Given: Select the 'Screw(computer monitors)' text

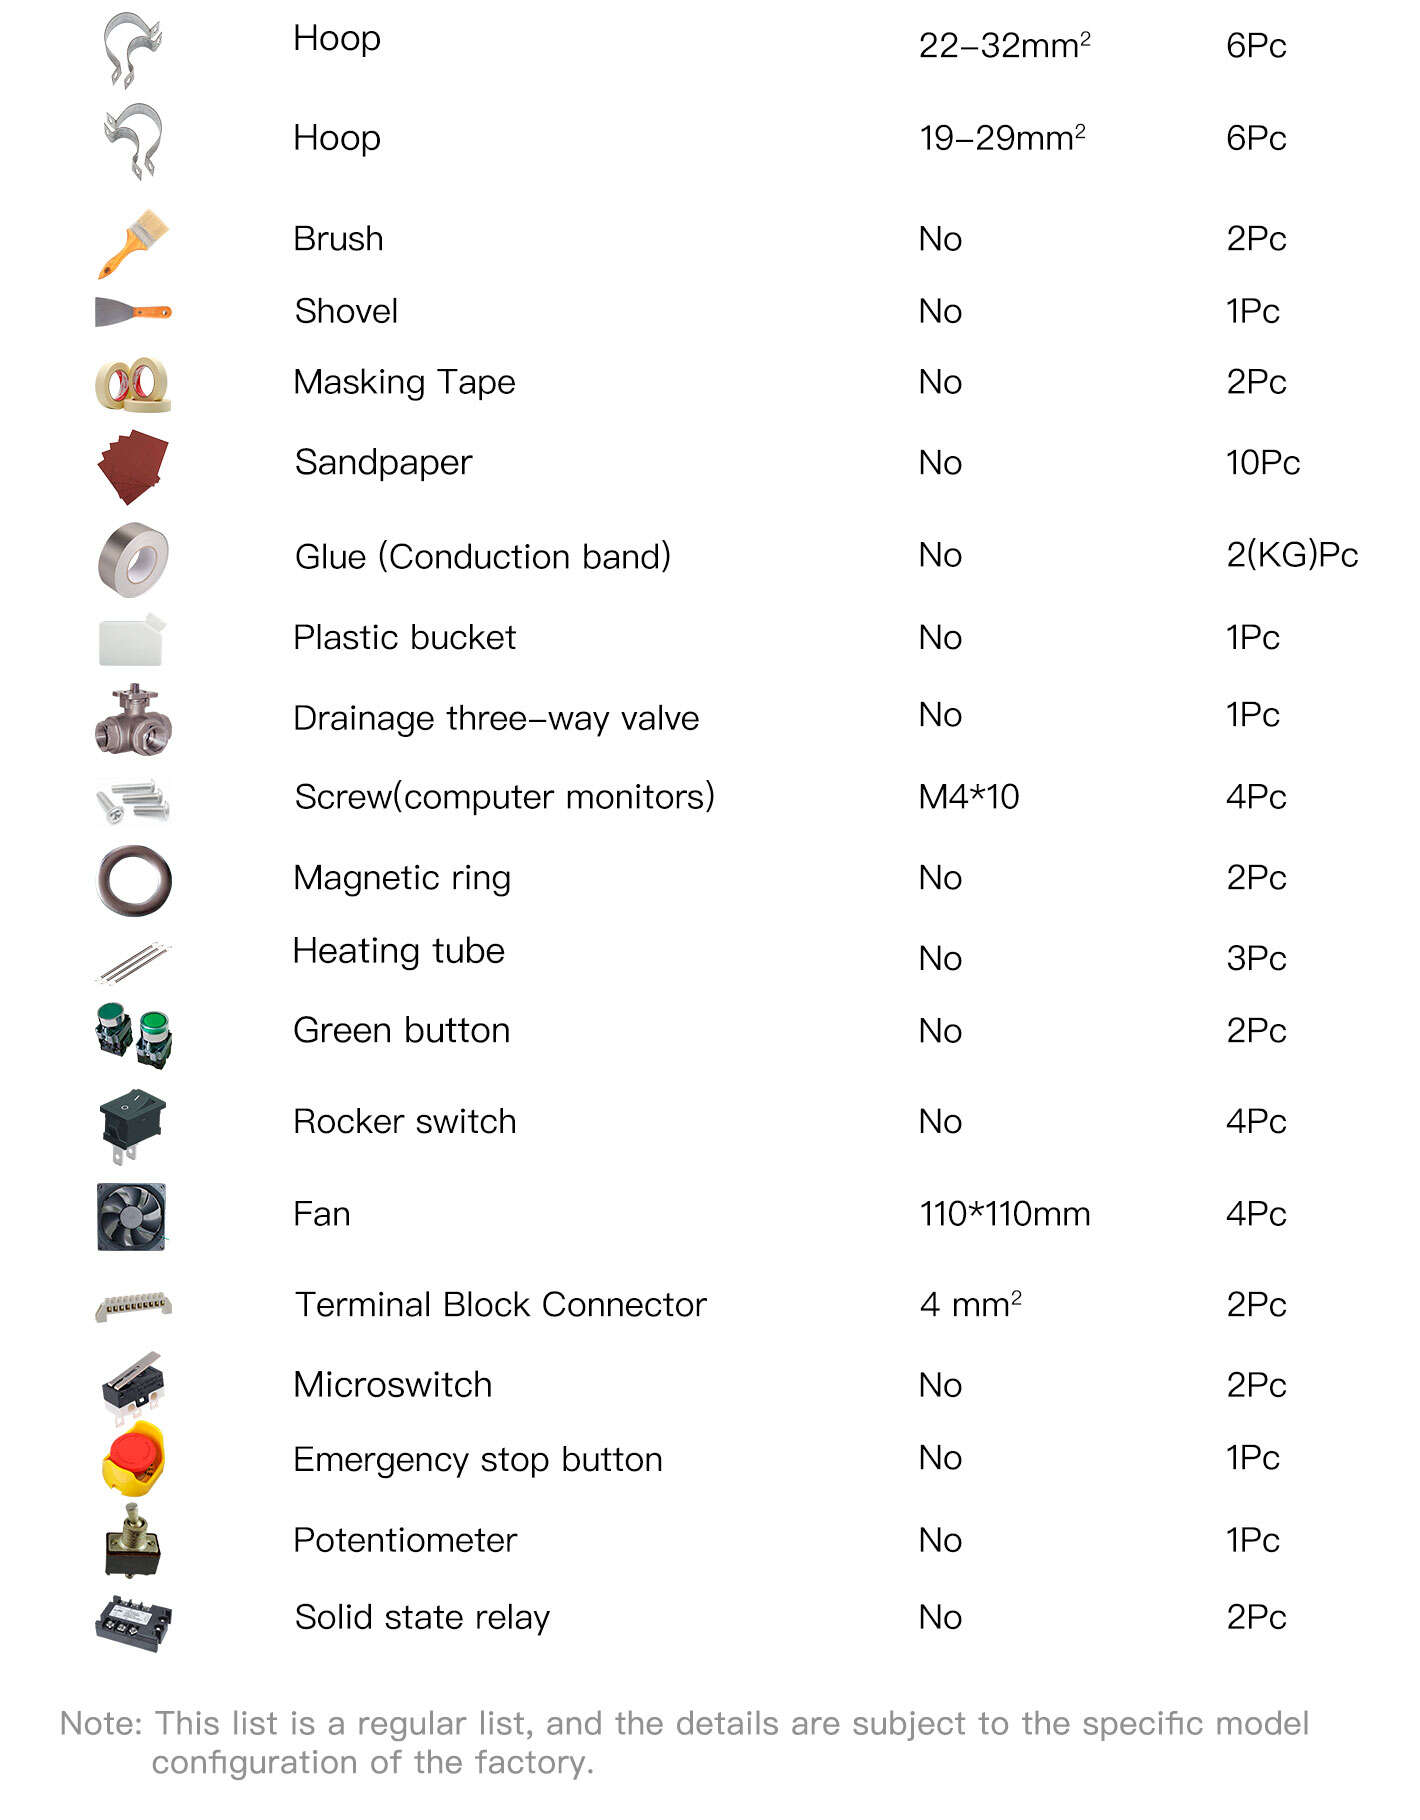Looking at the screenshot, I should (x=505, y=797).
